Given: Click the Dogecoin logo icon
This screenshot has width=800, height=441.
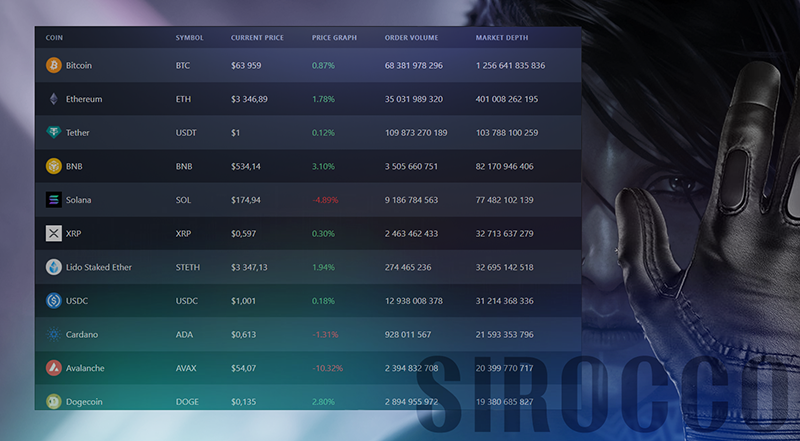Looking at the screenshot, I should [x=54, y=402].
